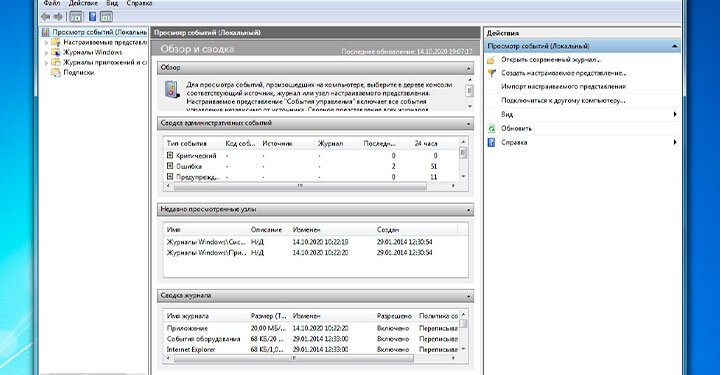
Task: Sort by the Изменен column in recent nodes
Action: tap(306, 229)
